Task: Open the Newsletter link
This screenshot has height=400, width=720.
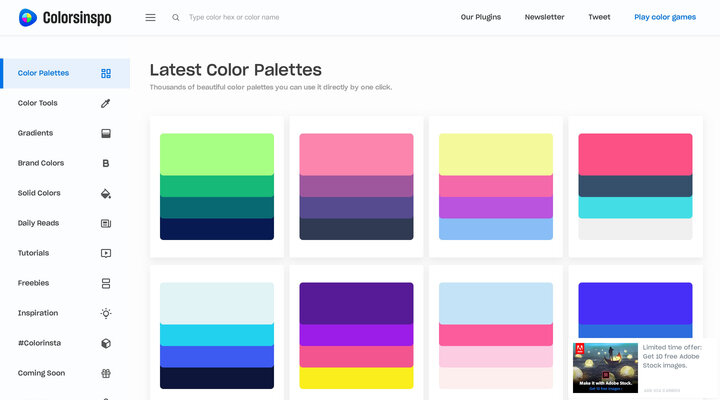Action: click(x=544, y=17)
